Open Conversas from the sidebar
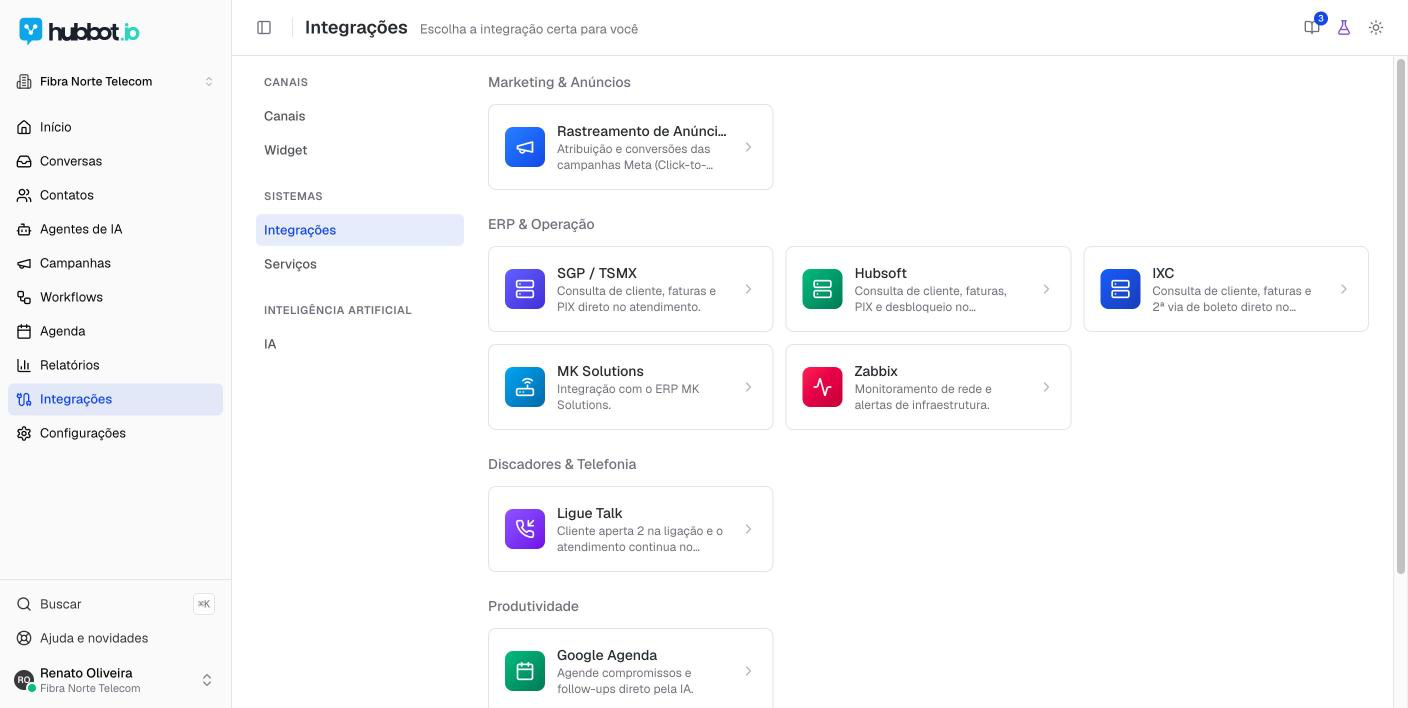This screenshot has width=1408, height=708. [x=115, y=161]
